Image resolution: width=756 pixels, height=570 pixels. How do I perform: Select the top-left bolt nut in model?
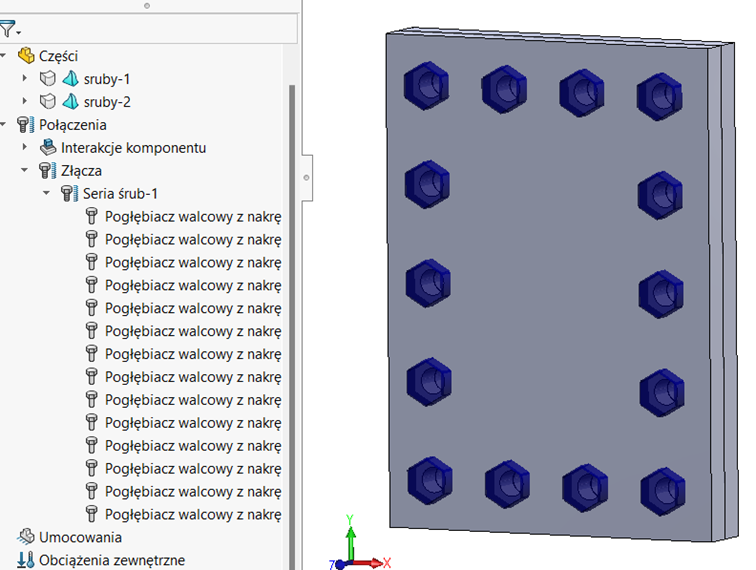pos(426,85)
